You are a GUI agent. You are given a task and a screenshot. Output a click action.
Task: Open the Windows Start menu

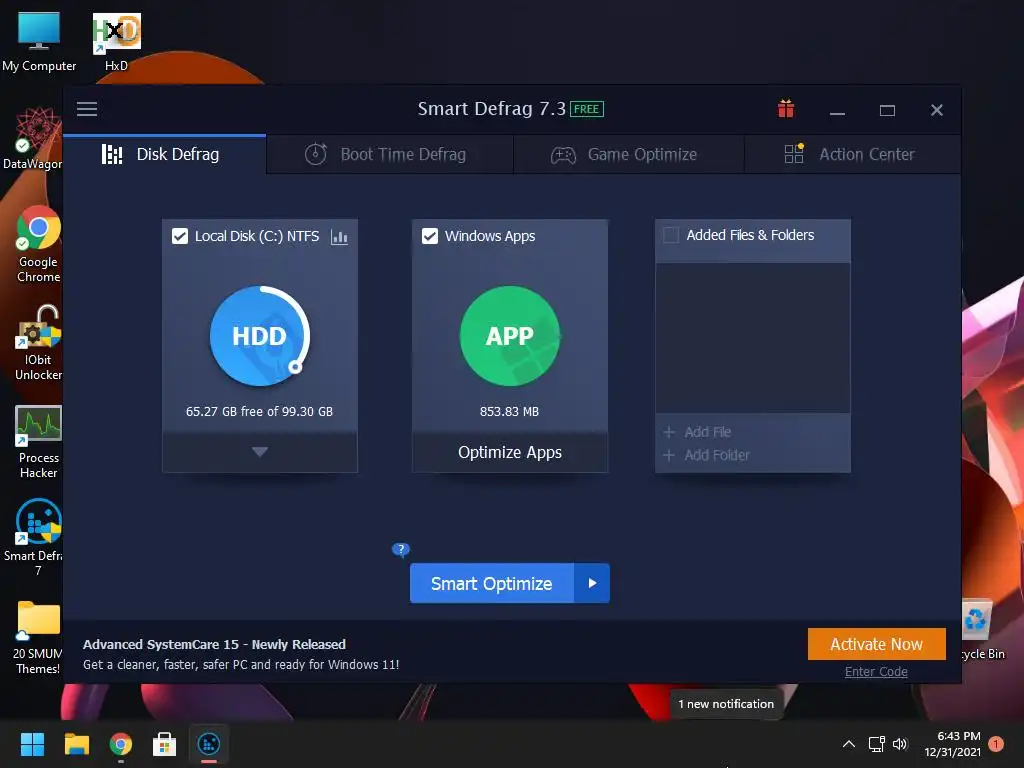coord(32,744)
